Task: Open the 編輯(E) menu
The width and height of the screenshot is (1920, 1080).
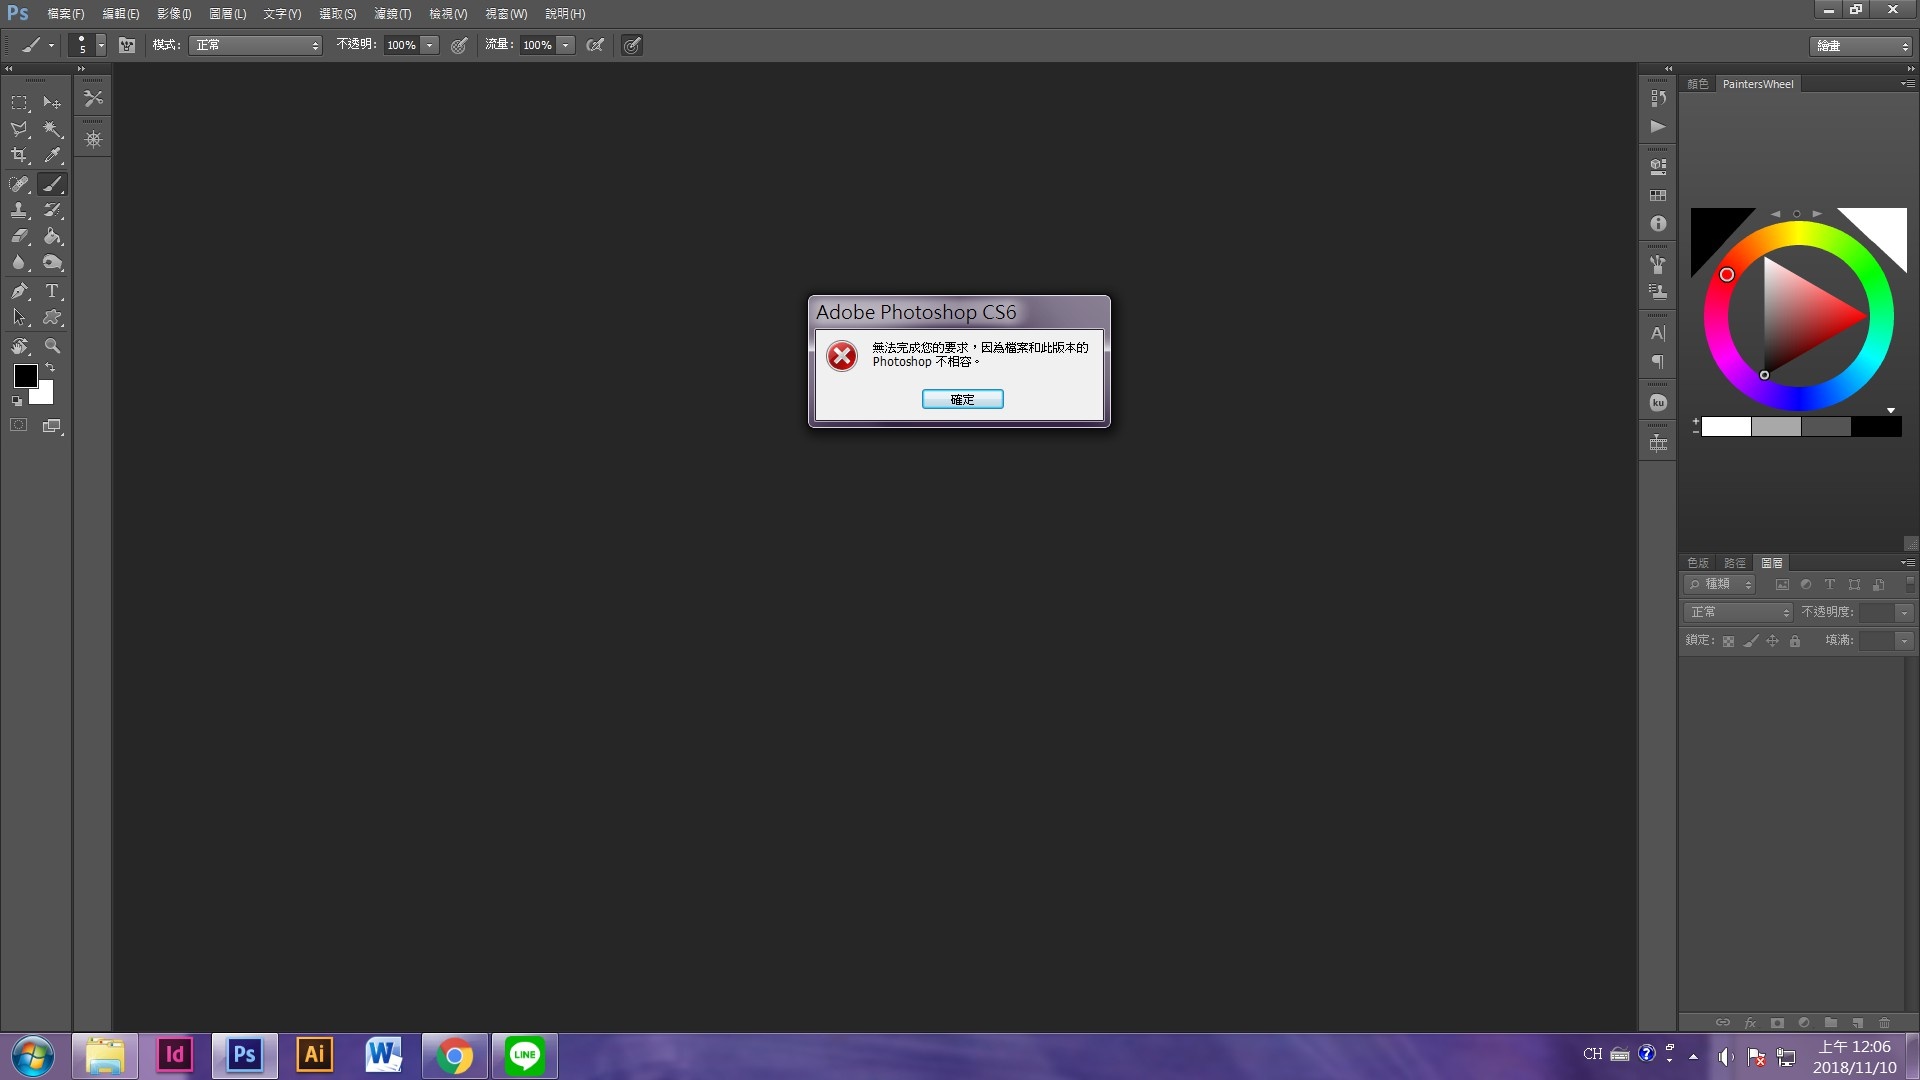Action: [121, 14]
